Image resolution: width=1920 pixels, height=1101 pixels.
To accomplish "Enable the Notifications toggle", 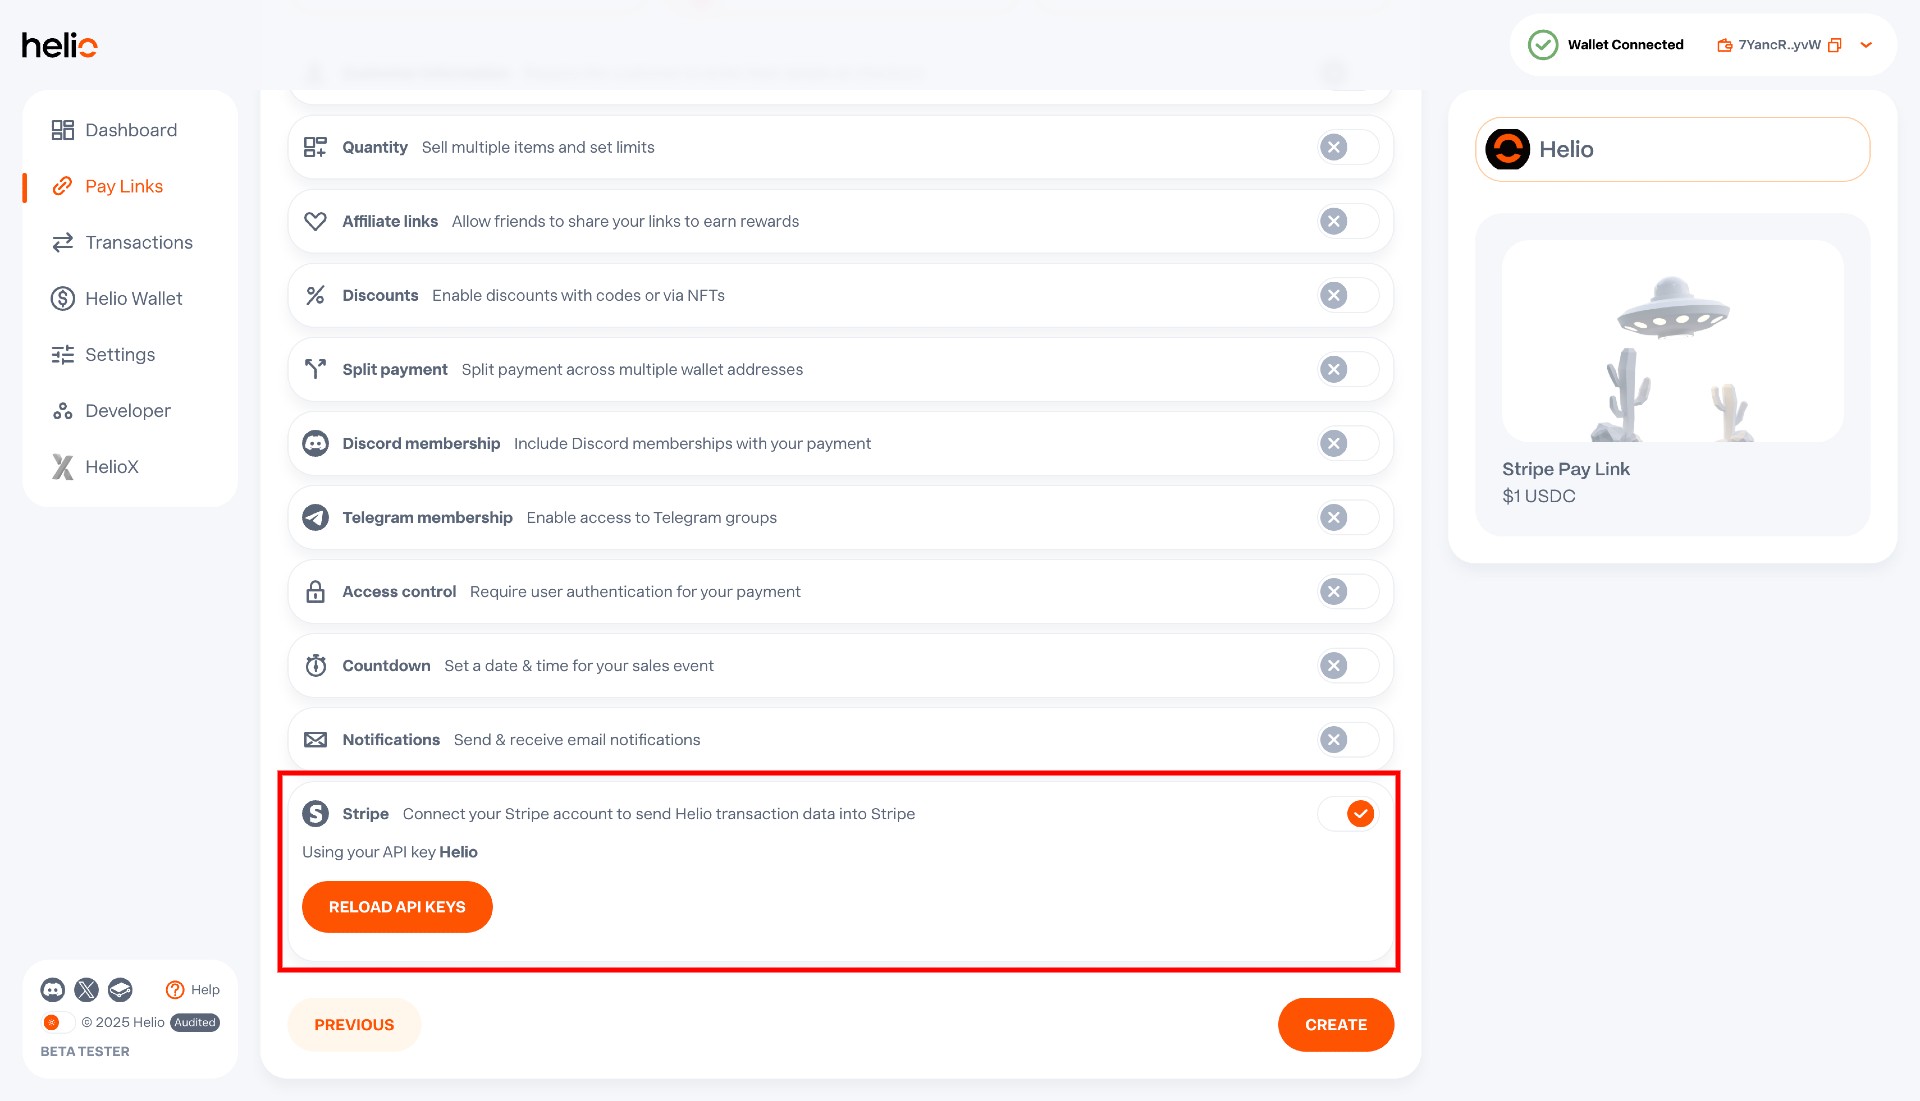I will click(1347, 739).
